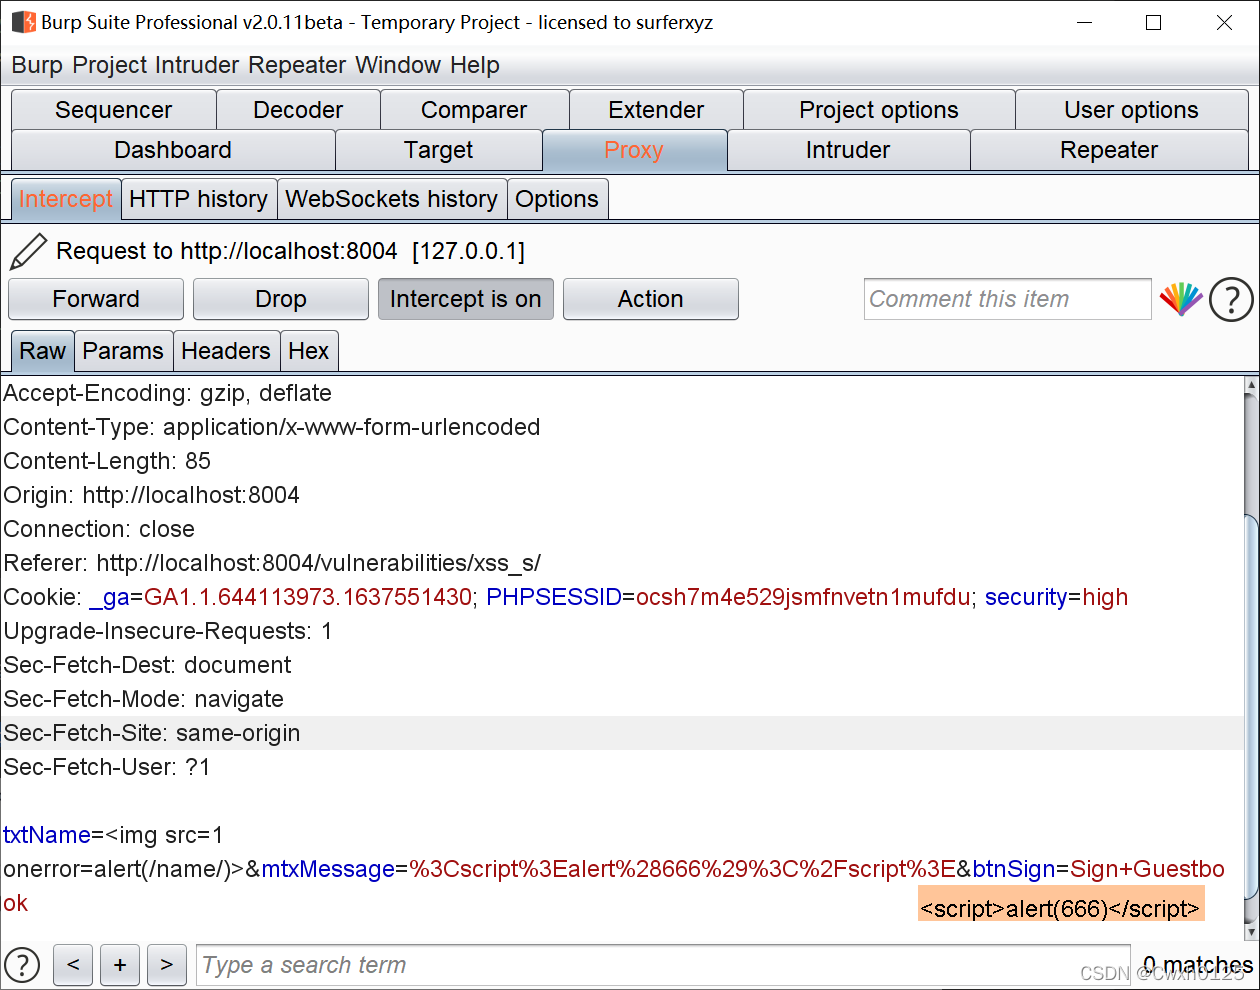The height and width of the screenshot is (990, 1260).
Task: Open the Burp menu
Action: (x=37, y=65)
